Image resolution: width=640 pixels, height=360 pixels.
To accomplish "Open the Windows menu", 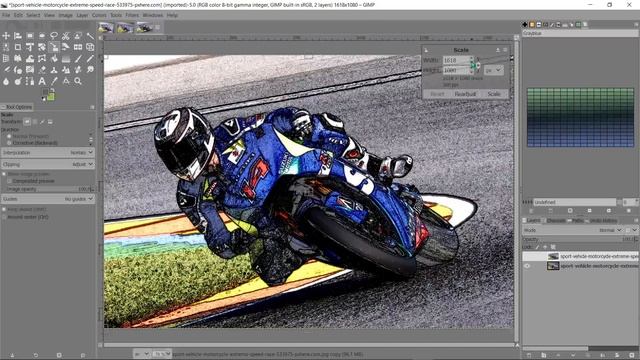I will coord(153,15).
